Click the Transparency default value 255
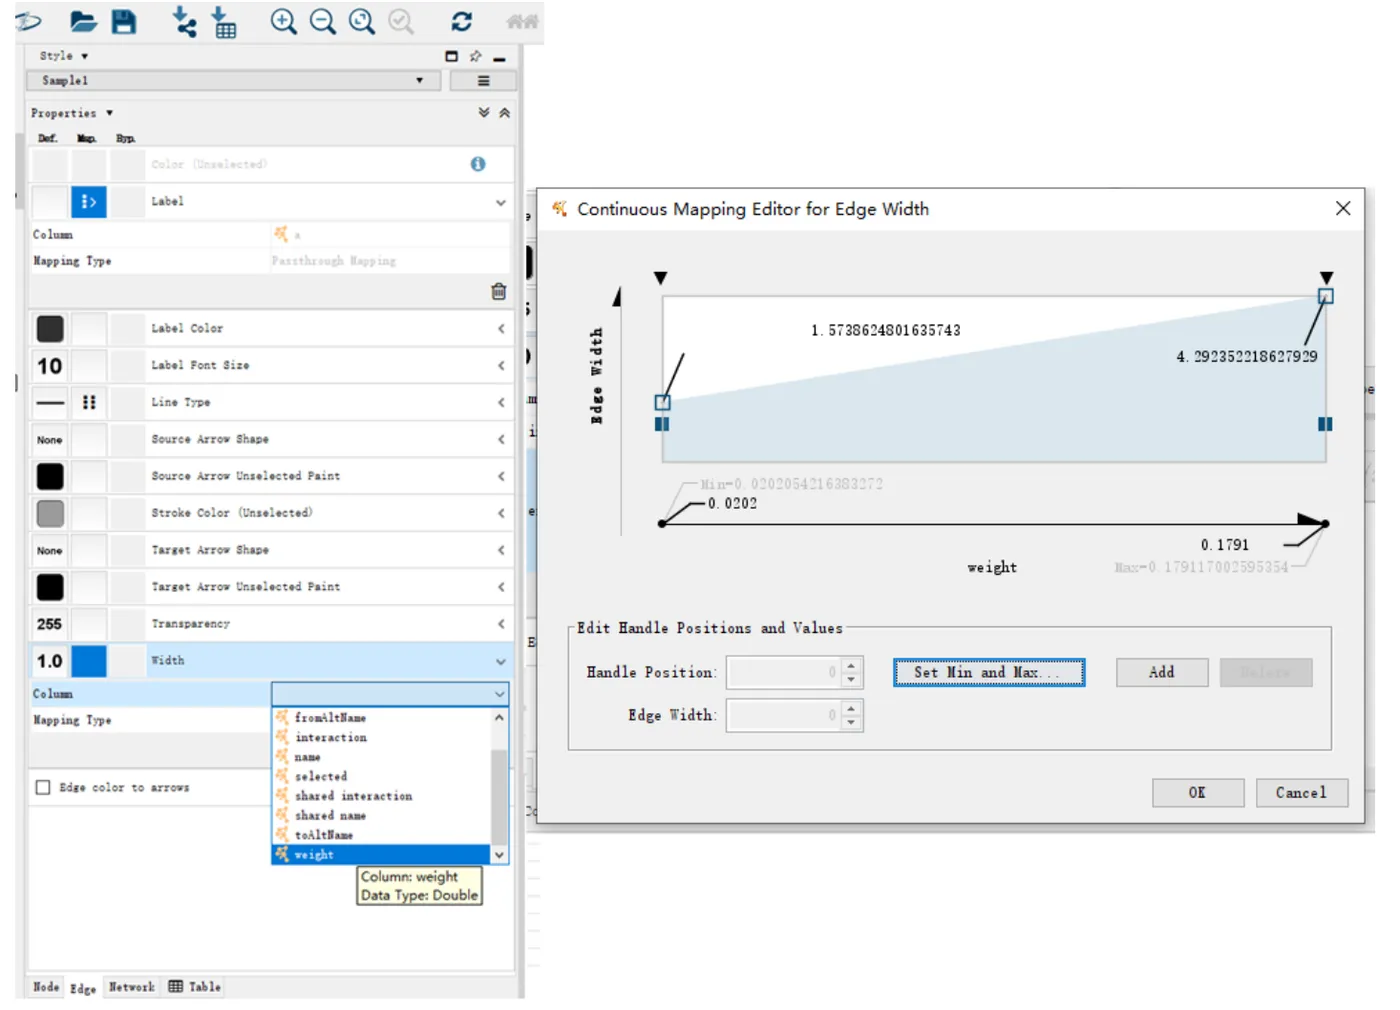This screenshot has width=1400, height=1010. click(x=50, y=624)
